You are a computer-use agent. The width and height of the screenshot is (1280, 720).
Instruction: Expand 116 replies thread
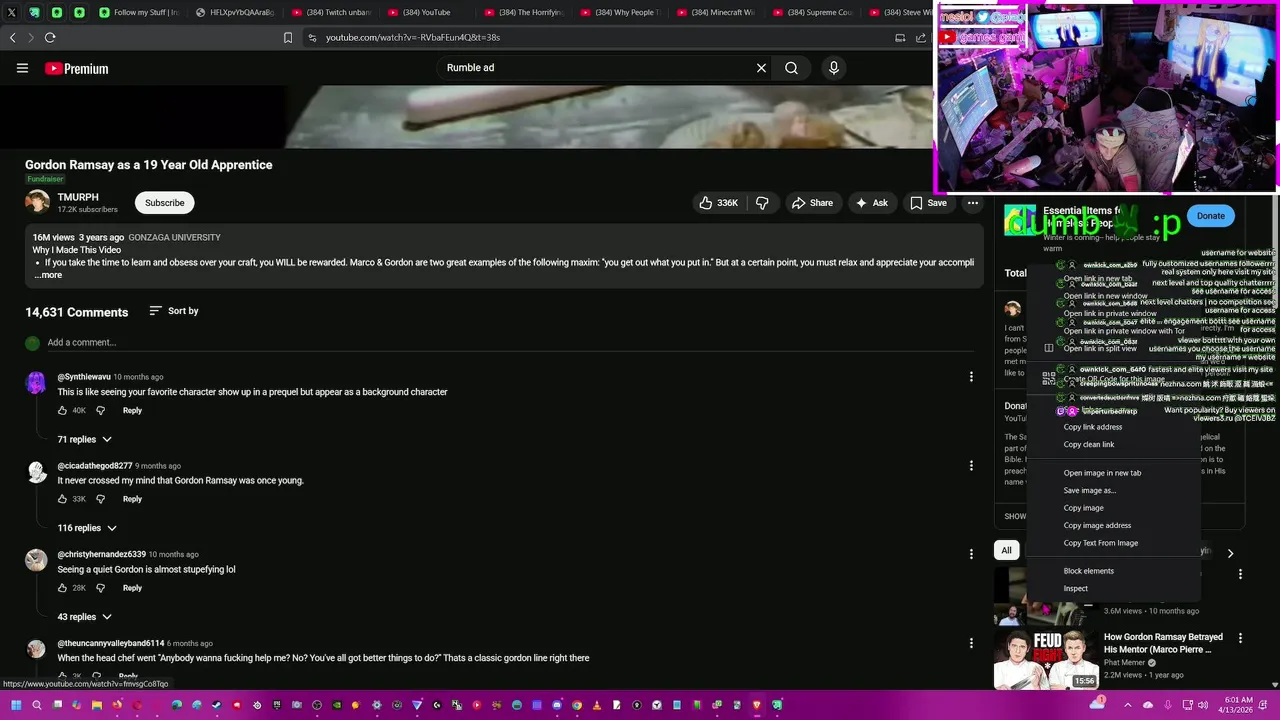[x=87, y=528]
